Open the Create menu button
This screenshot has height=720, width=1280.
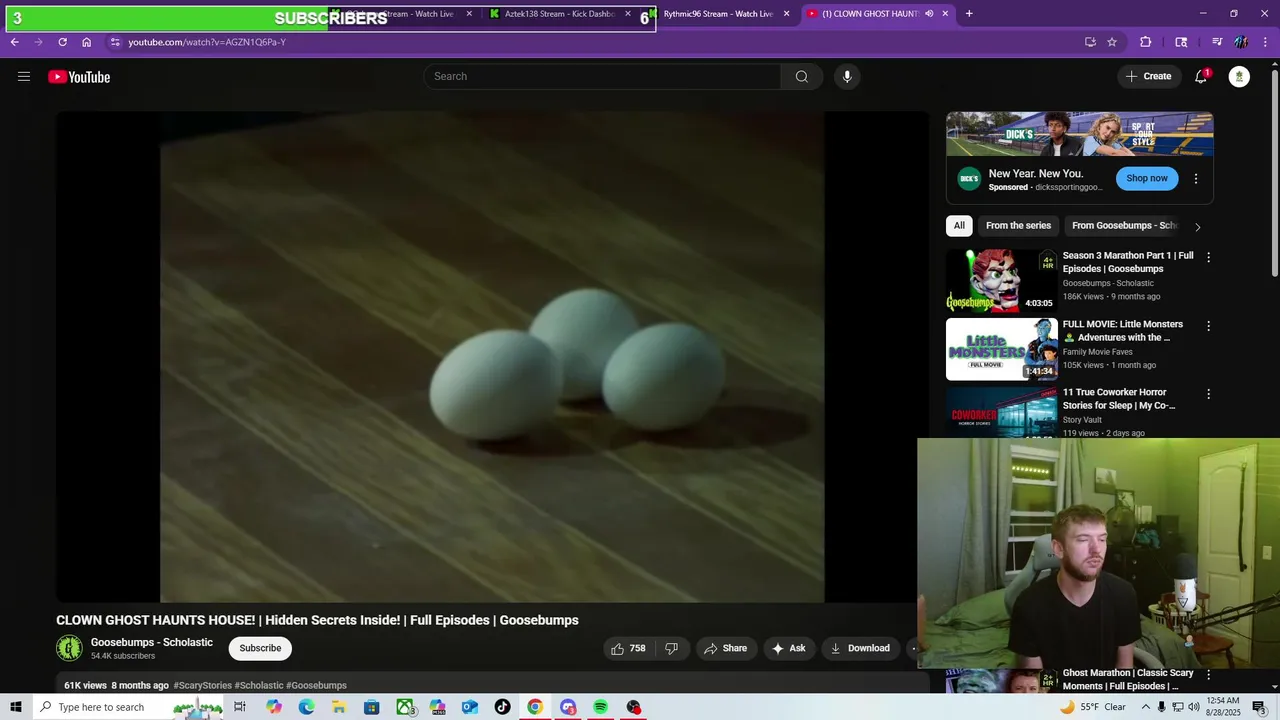(1149, 77)
